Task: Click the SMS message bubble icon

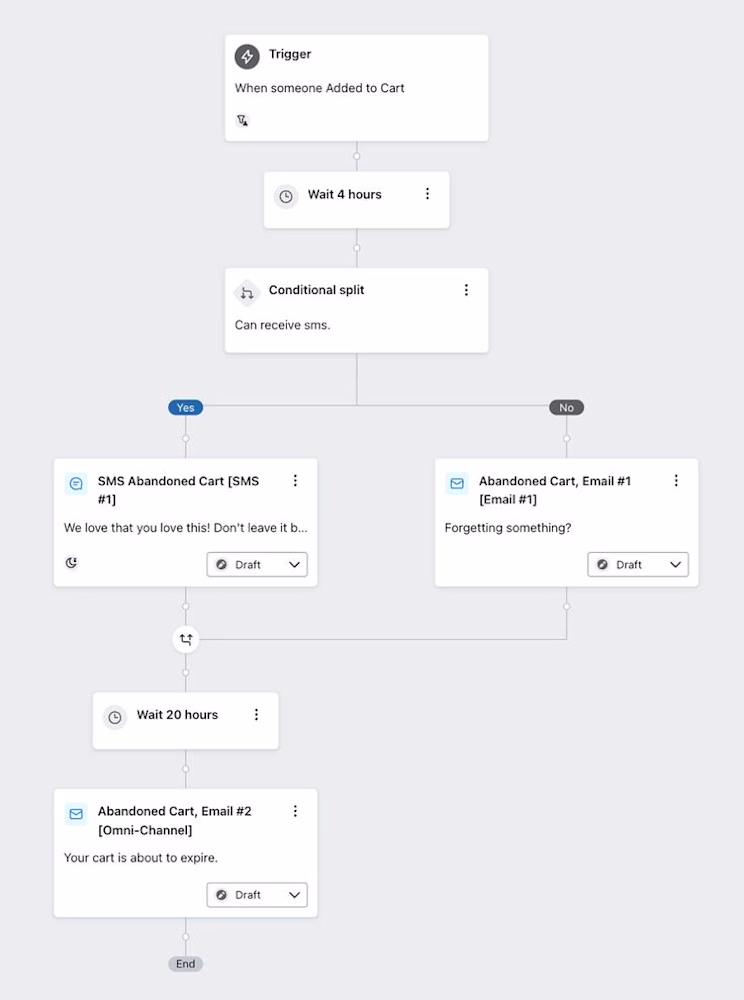Action: pos(76,483)
